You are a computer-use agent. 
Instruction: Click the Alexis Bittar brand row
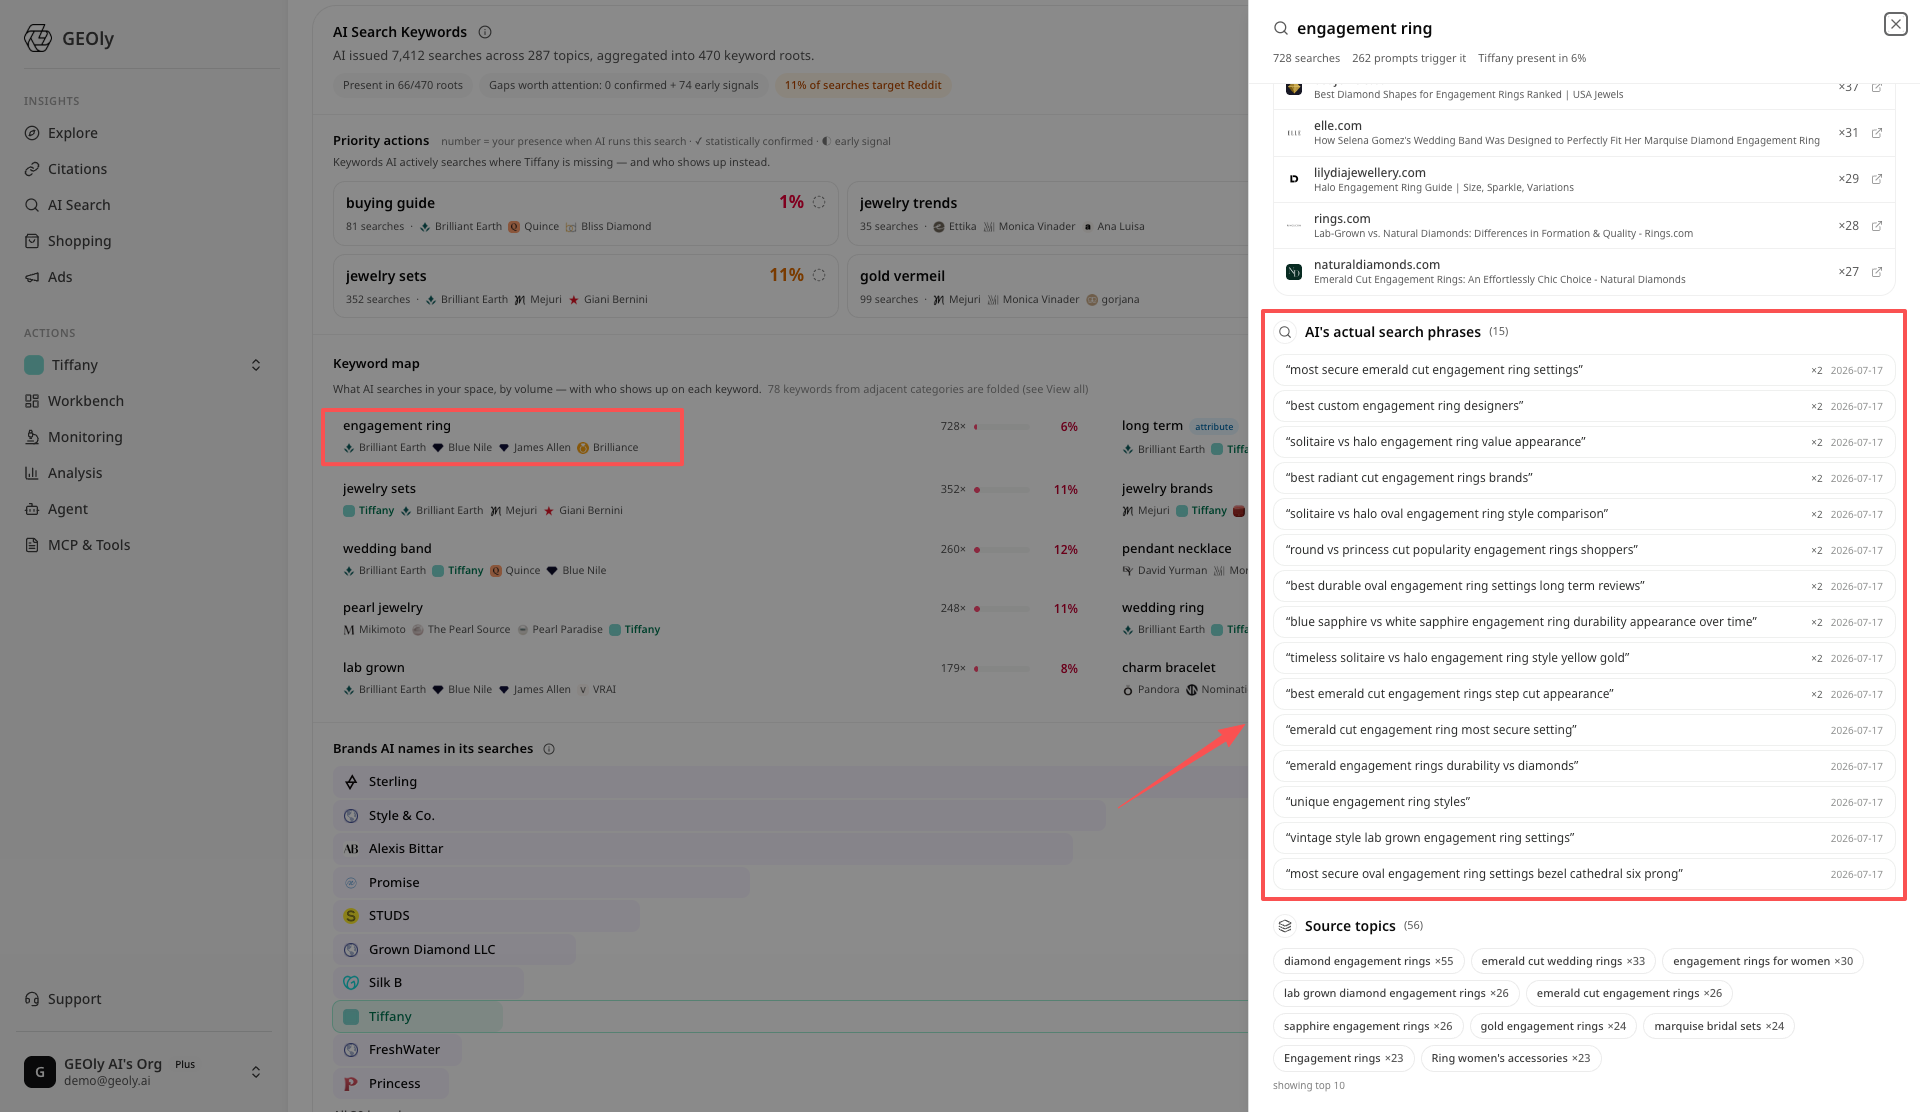(702, 849)
